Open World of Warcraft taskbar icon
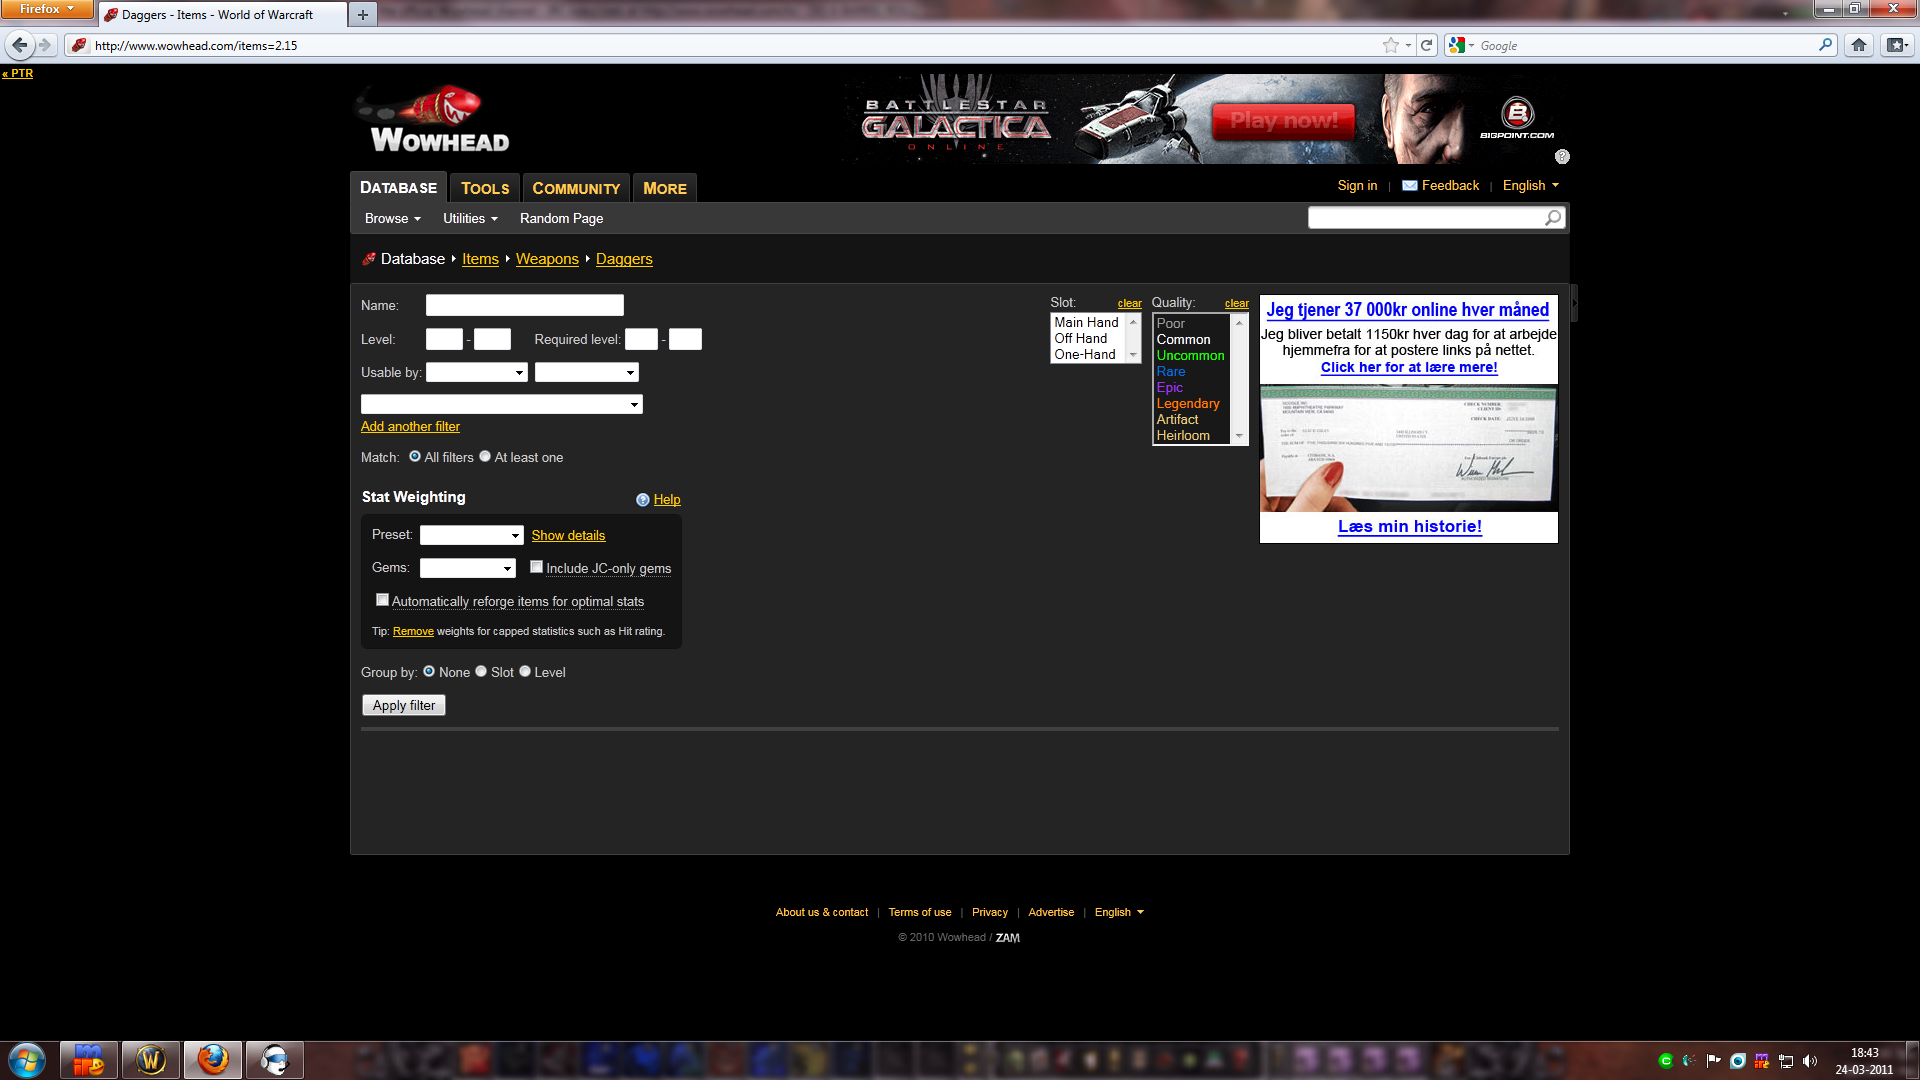 pos(151,1060)
